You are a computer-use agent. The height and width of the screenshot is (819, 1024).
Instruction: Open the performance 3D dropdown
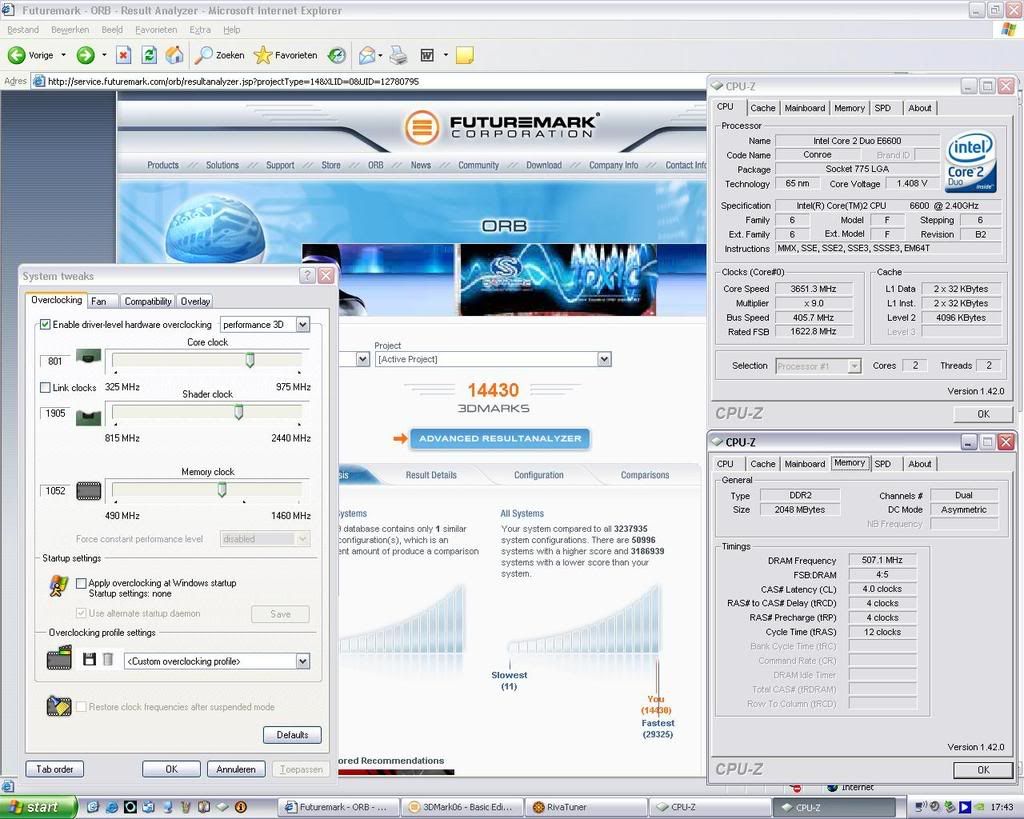click(x=302, y=325)
